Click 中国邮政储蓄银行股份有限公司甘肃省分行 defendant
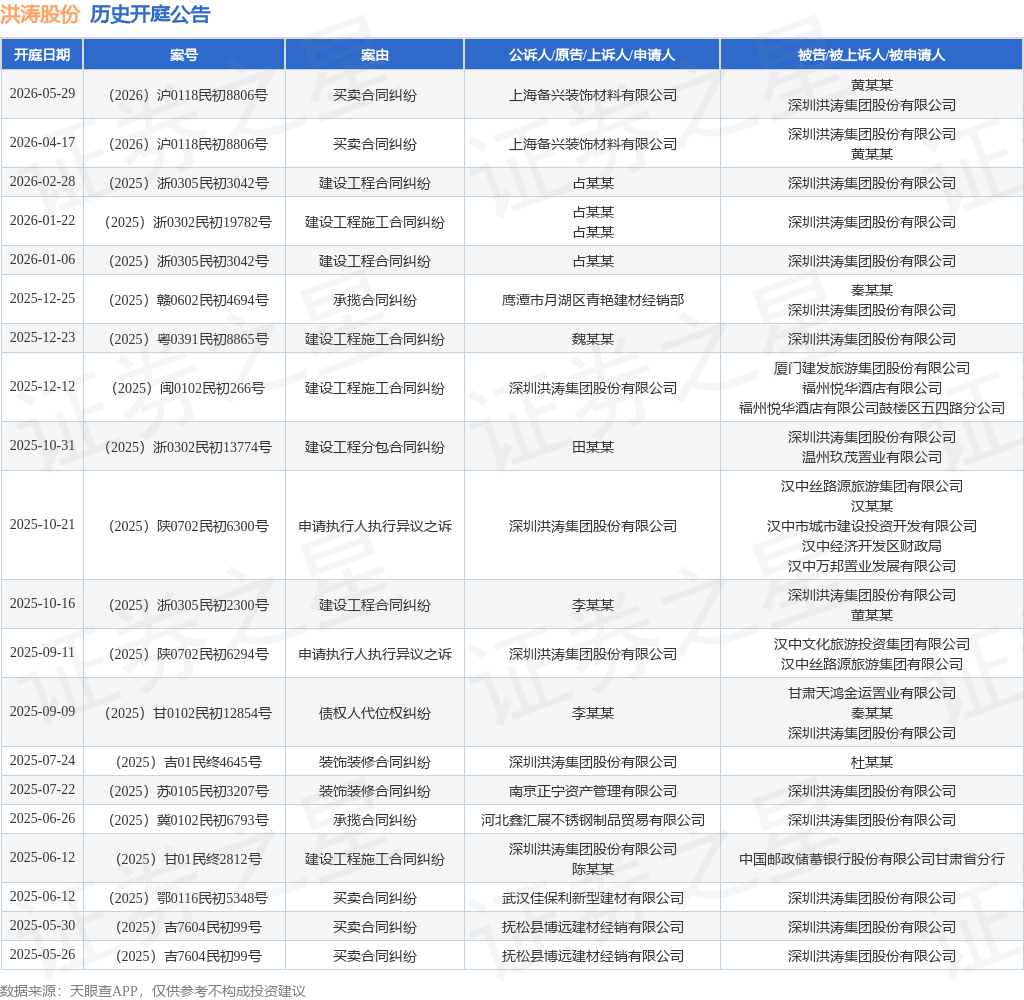 pos(872,860)
